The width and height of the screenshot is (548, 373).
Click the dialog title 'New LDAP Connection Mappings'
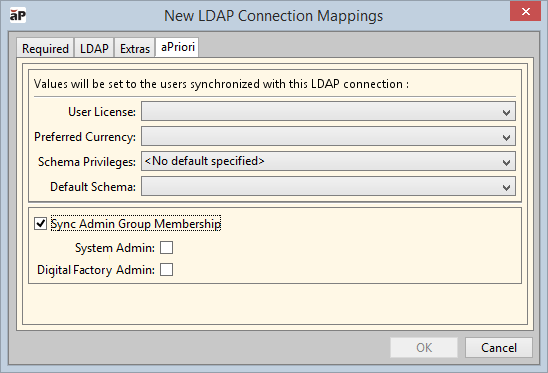(274, 16)
